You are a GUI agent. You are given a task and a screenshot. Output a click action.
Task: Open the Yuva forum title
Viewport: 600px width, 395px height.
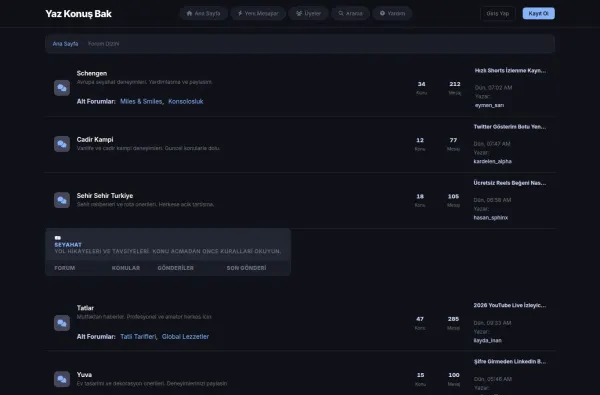click(x=84, y=375)
